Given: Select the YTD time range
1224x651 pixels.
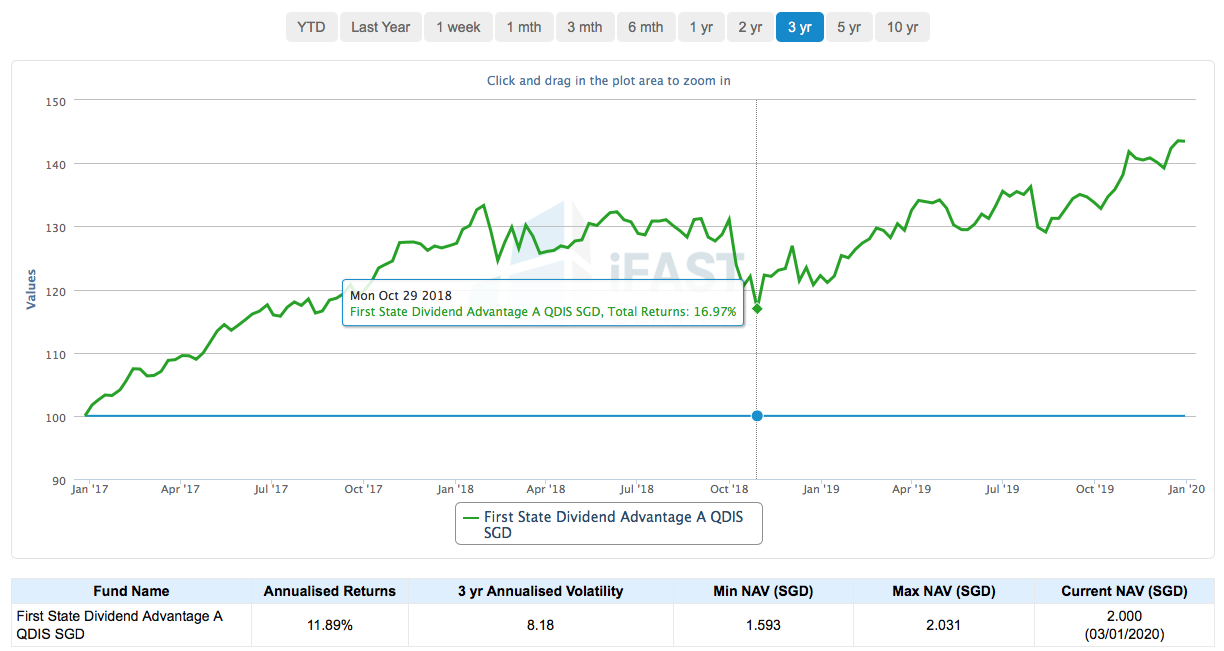Looking at the screenshot, I should click(311, 27).
